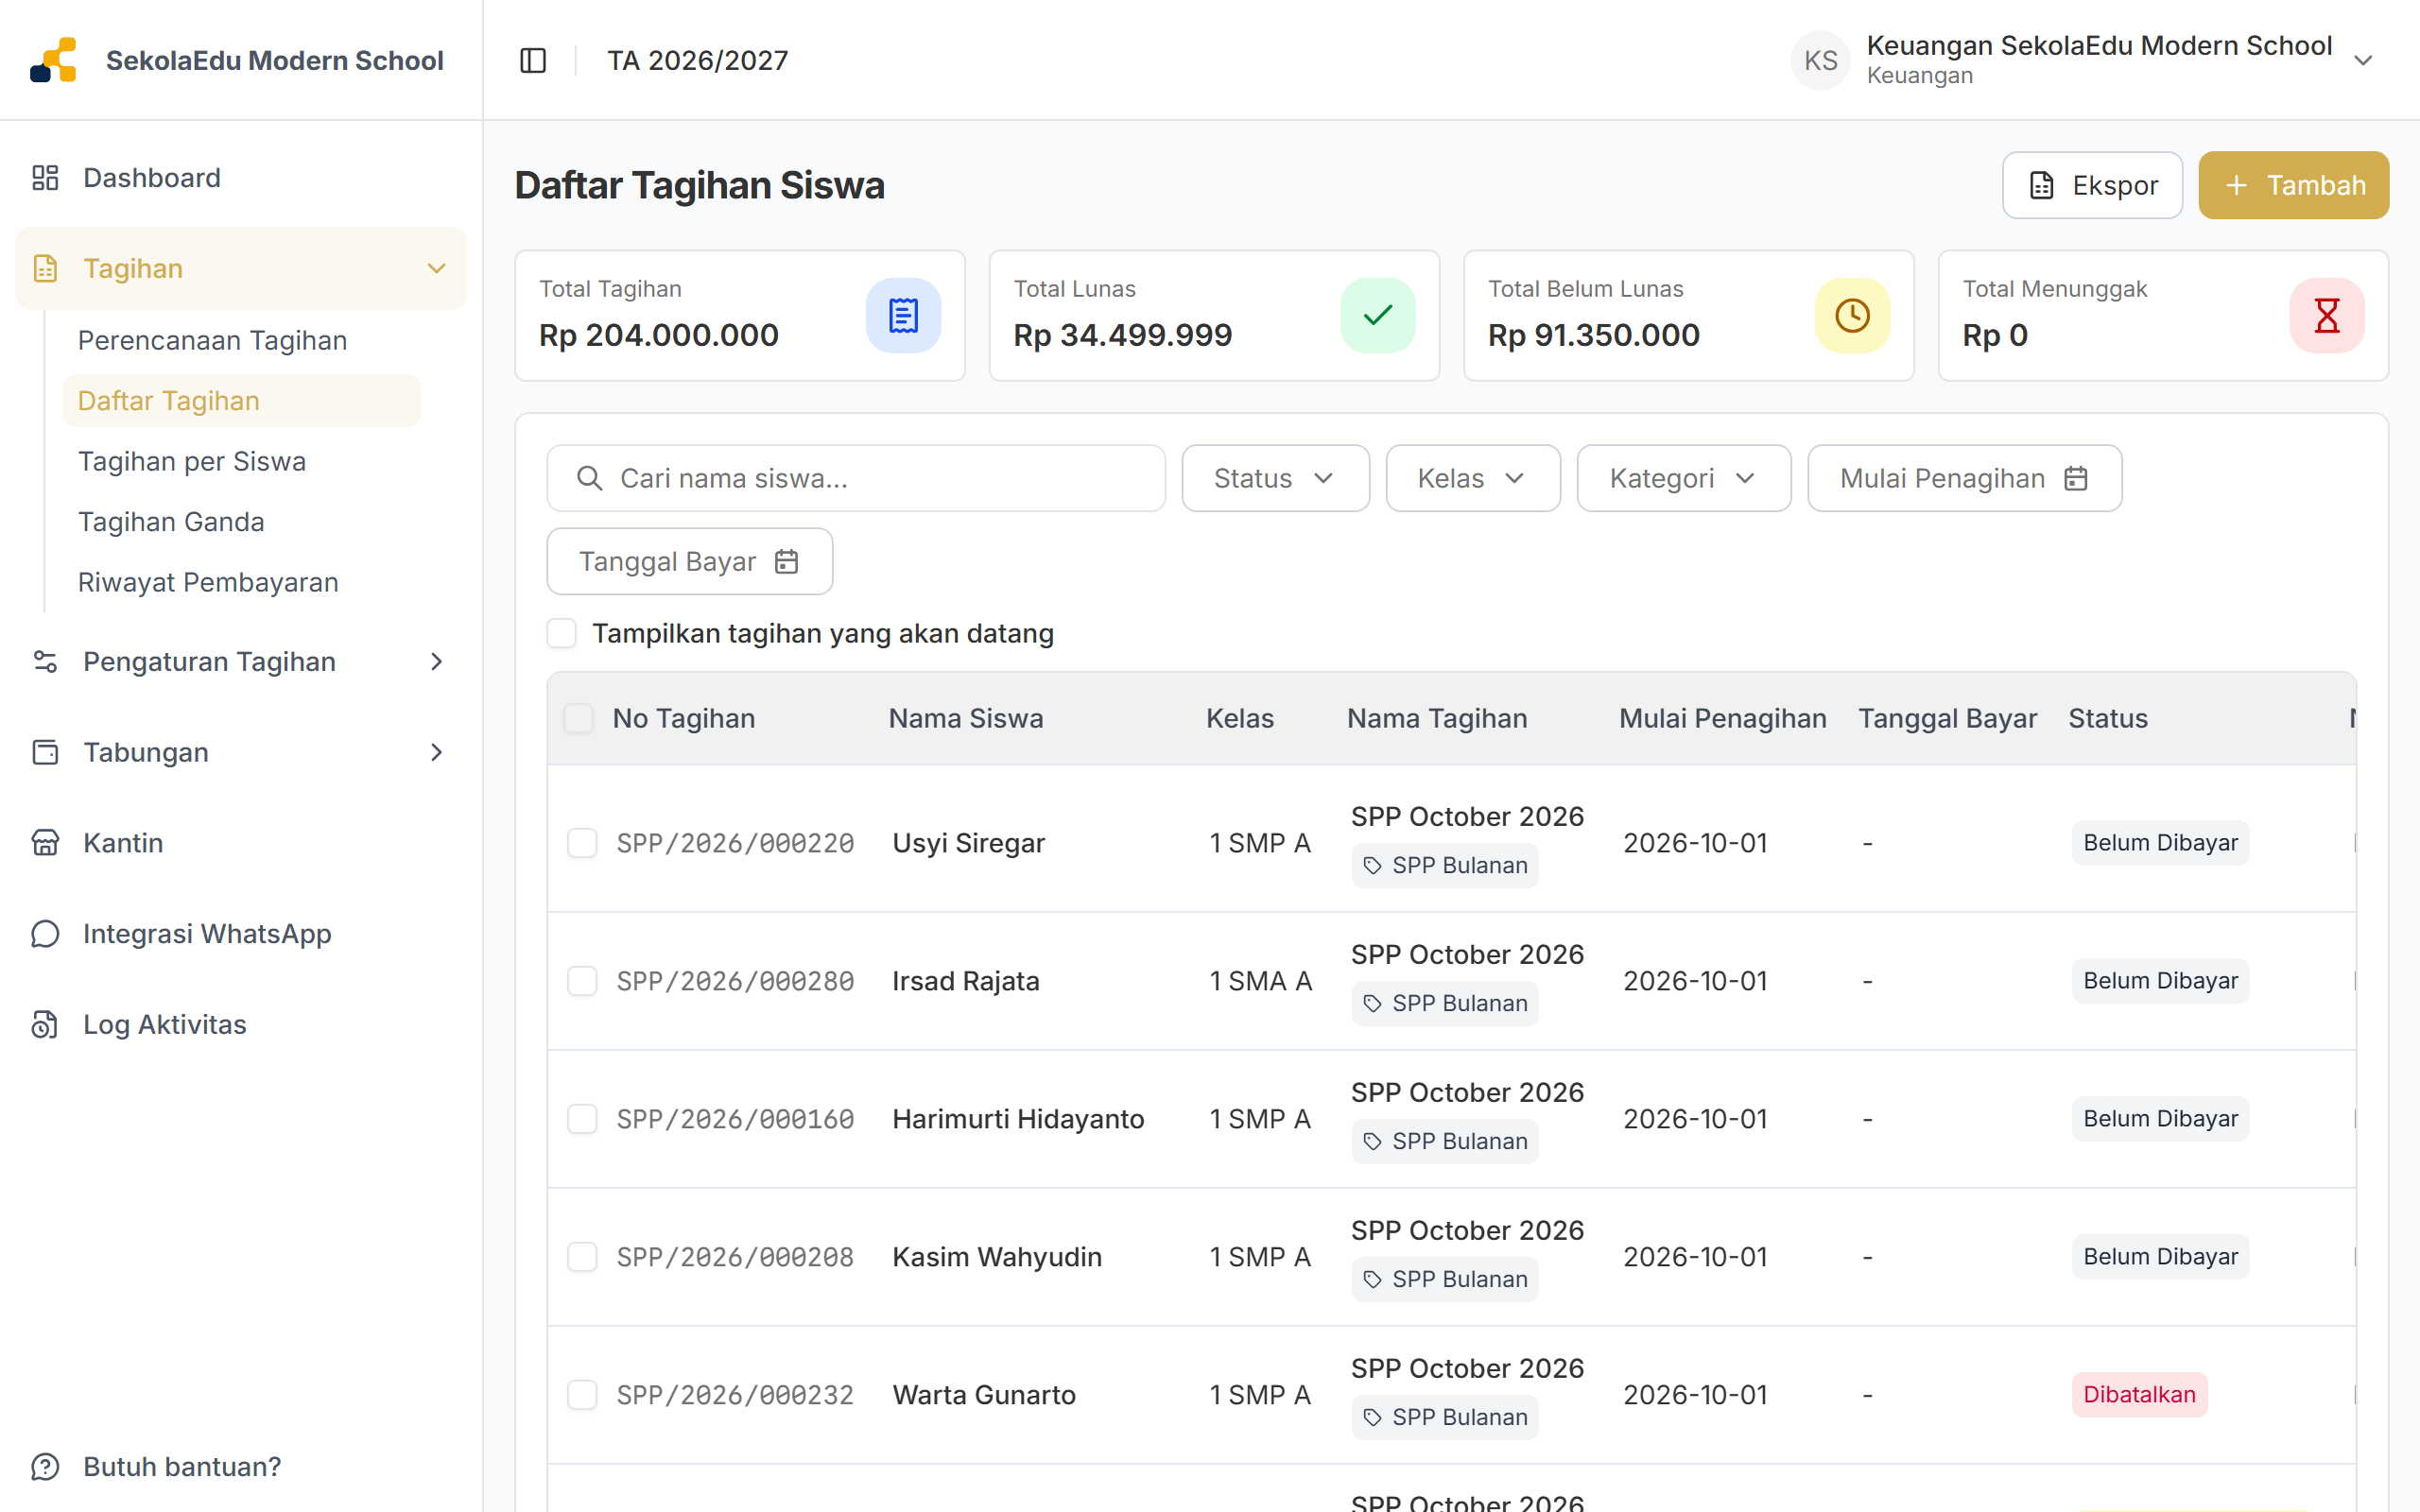This screenshot has height=1512, width=2420.
Task: Click the Total Tagihan document icon
Action: tap(903, 315)
